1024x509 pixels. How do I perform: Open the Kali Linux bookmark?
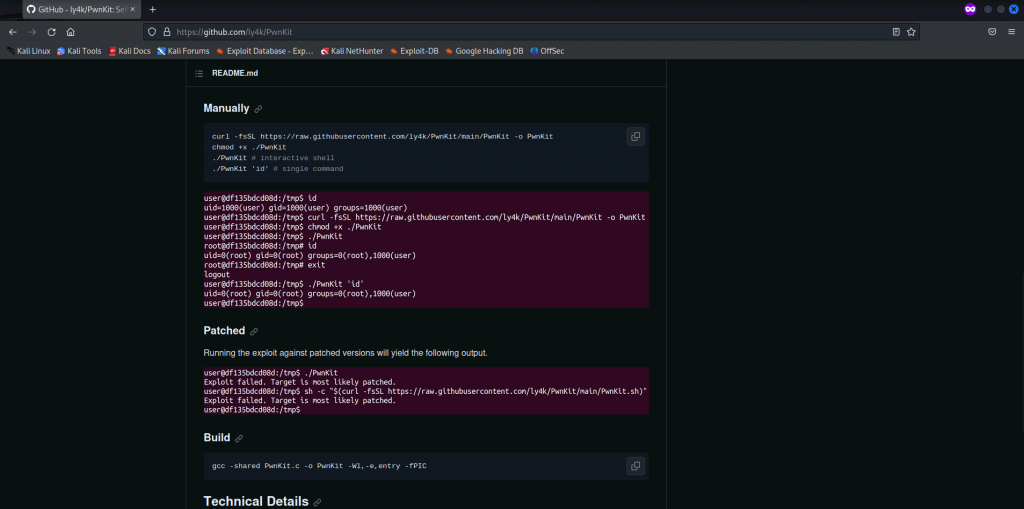point(29,51)
